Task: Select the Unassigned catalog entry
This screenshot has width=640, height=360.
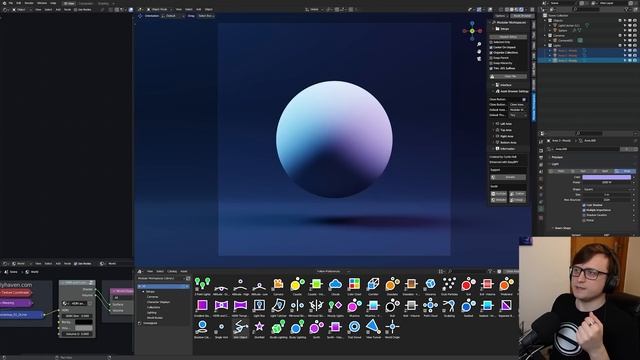Action: pos(150,323)
